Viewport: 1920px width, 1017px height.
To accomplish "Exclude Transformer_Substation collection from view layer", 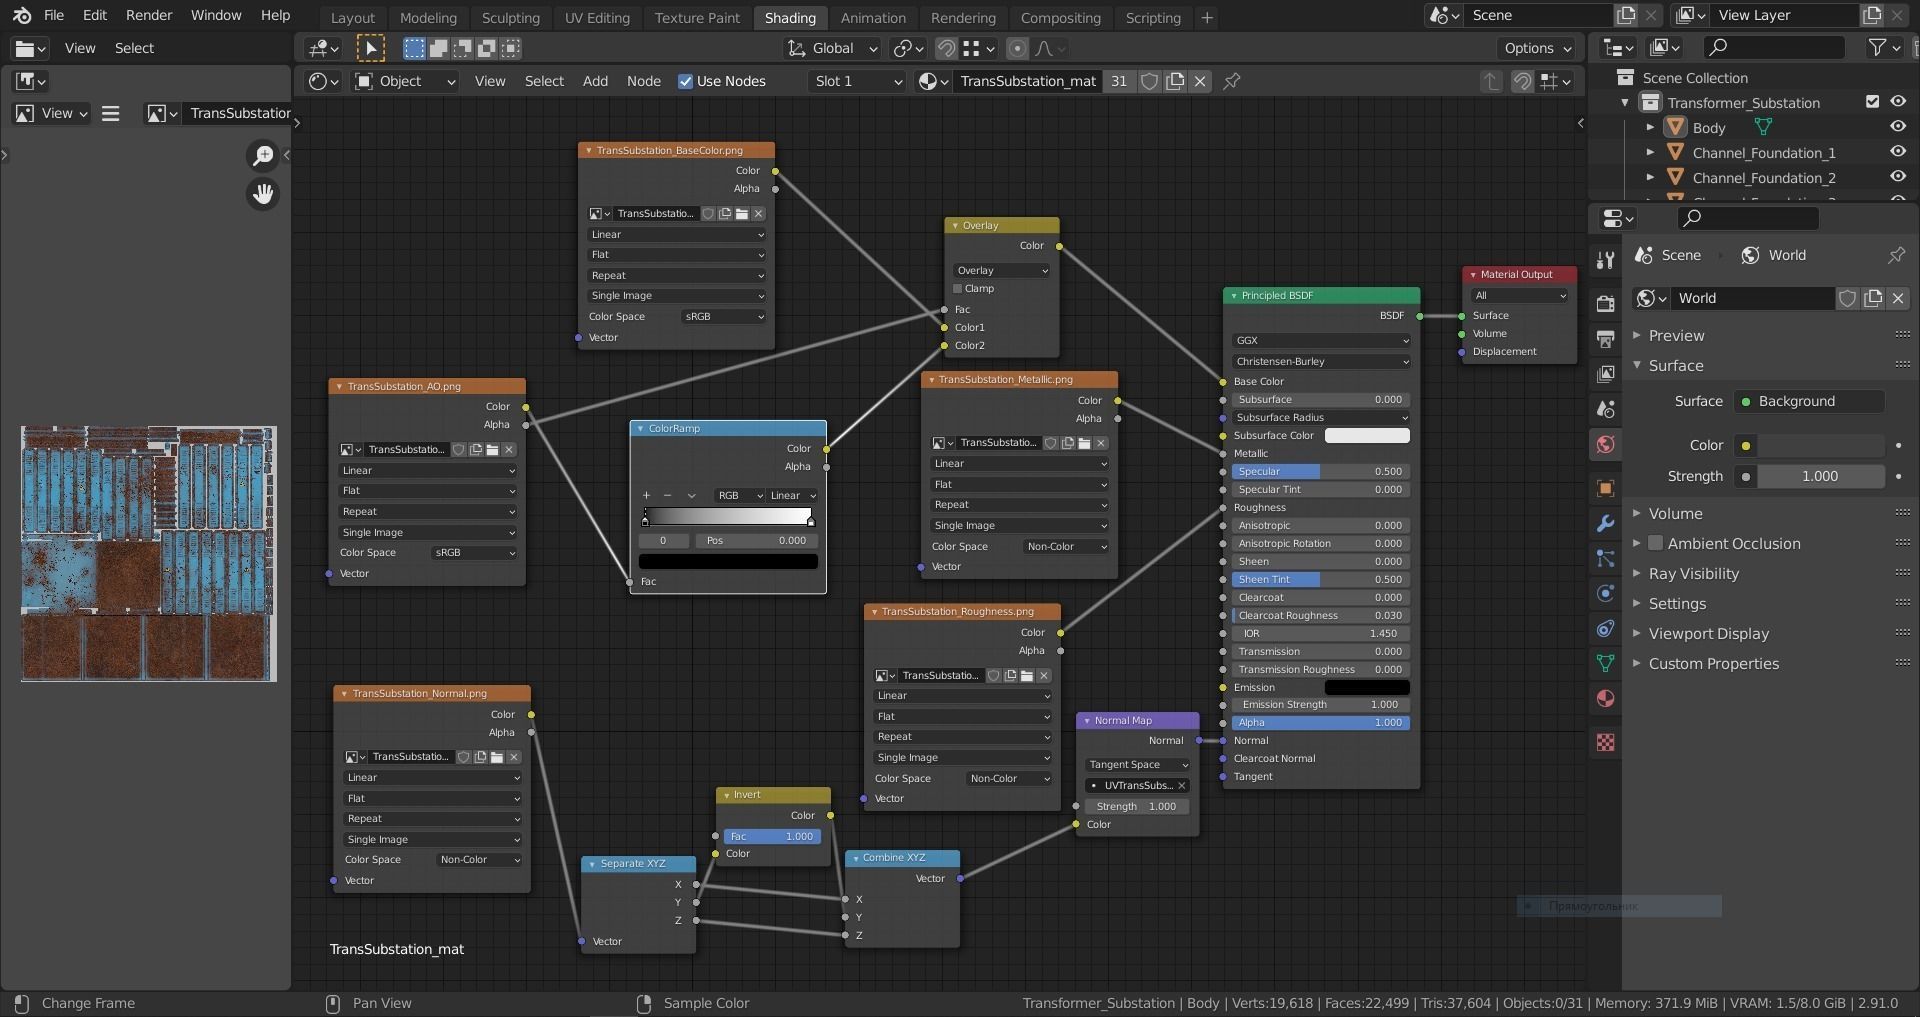I will [x=1873, y=102].
